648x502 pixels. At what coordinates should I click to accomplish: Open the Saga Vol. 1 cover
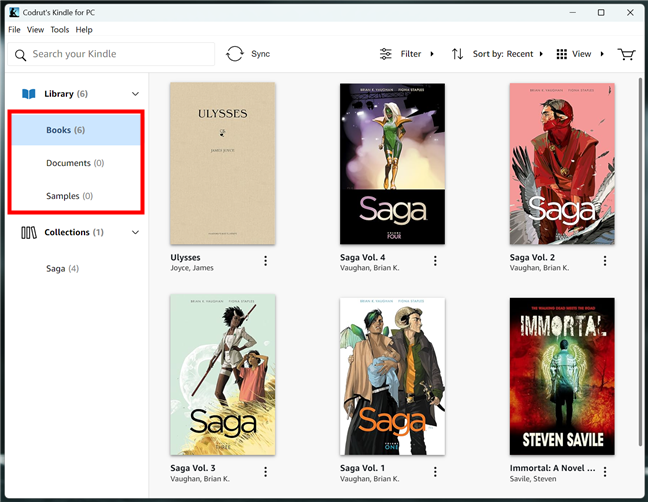point(393,376)
